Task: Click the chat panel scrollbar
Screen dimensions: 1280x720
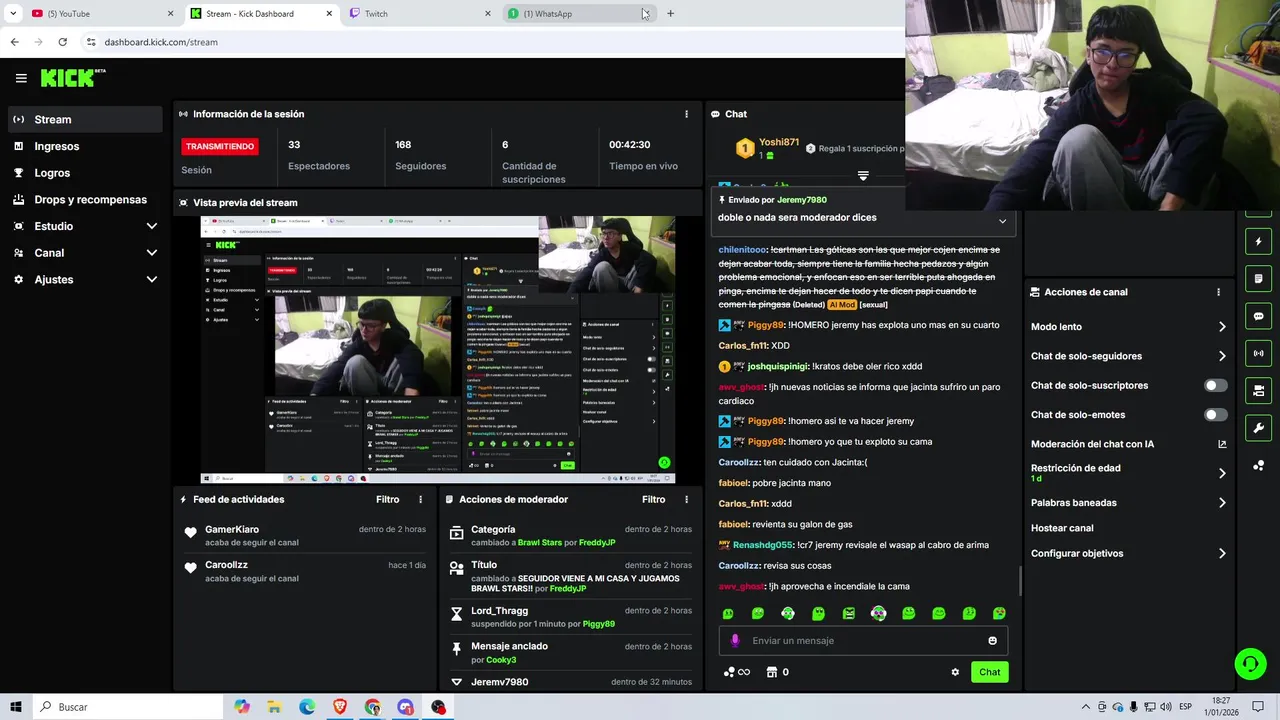Action: (1020, 580)
